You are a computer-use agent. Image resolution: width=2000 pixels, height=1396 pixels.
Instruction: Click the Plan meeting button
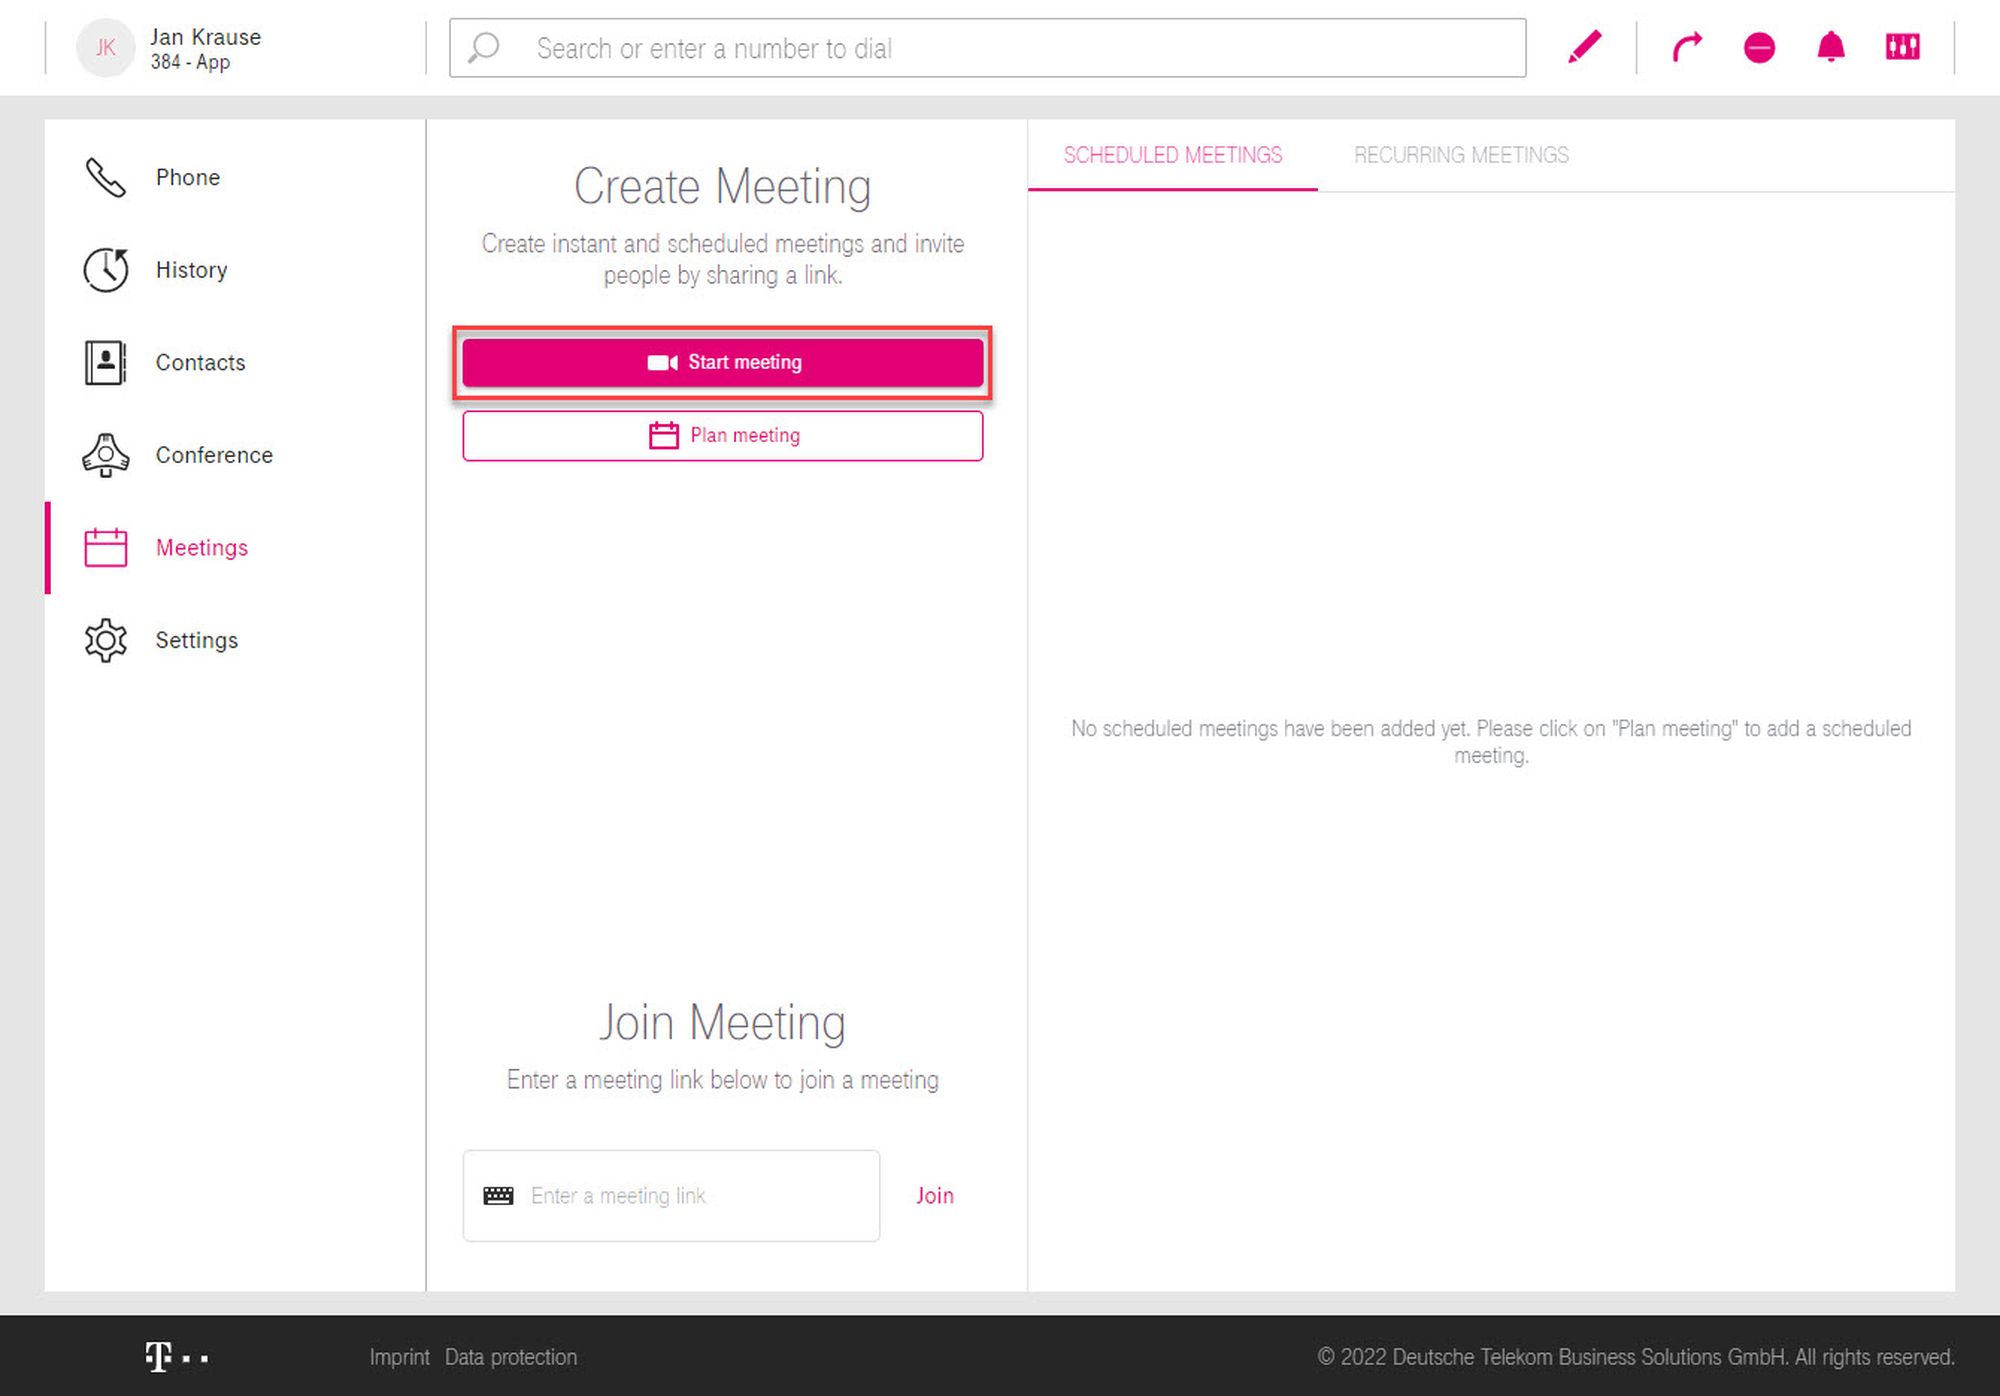pyautogui.click(x=722, y=436)
